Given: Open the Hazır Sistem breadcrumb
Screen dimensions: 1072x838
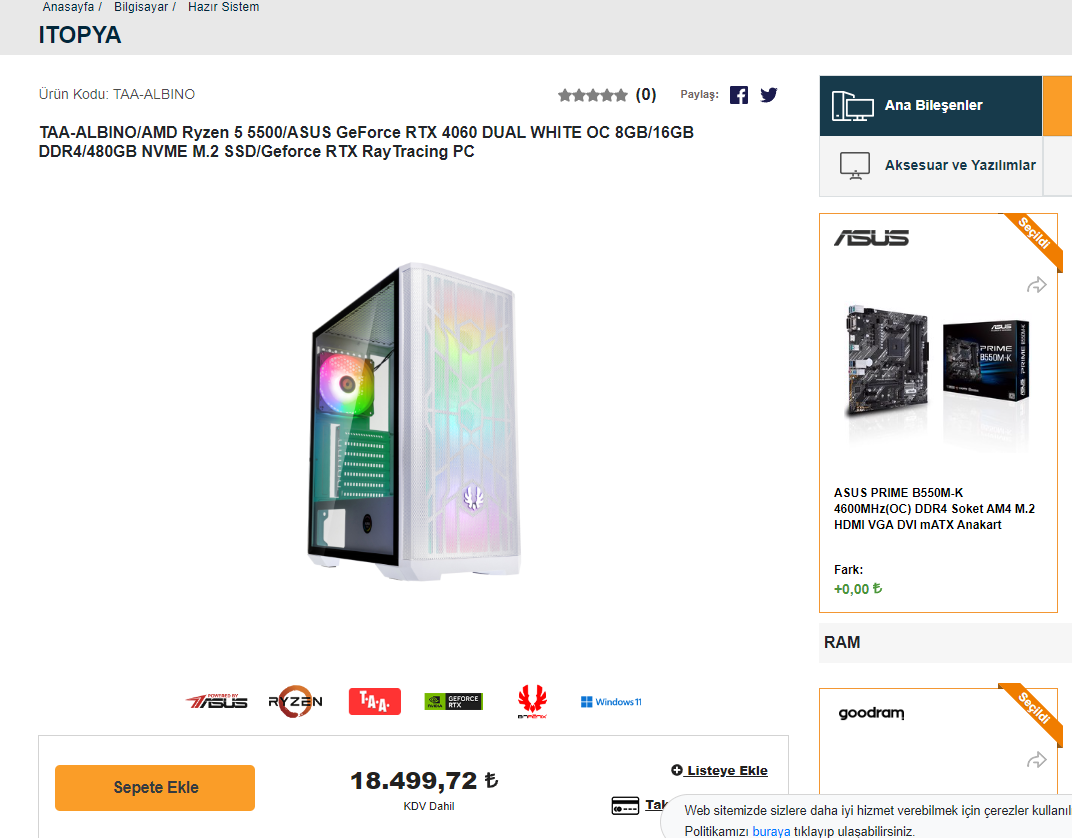Looking at the screenshot, I should pos(223,7).
